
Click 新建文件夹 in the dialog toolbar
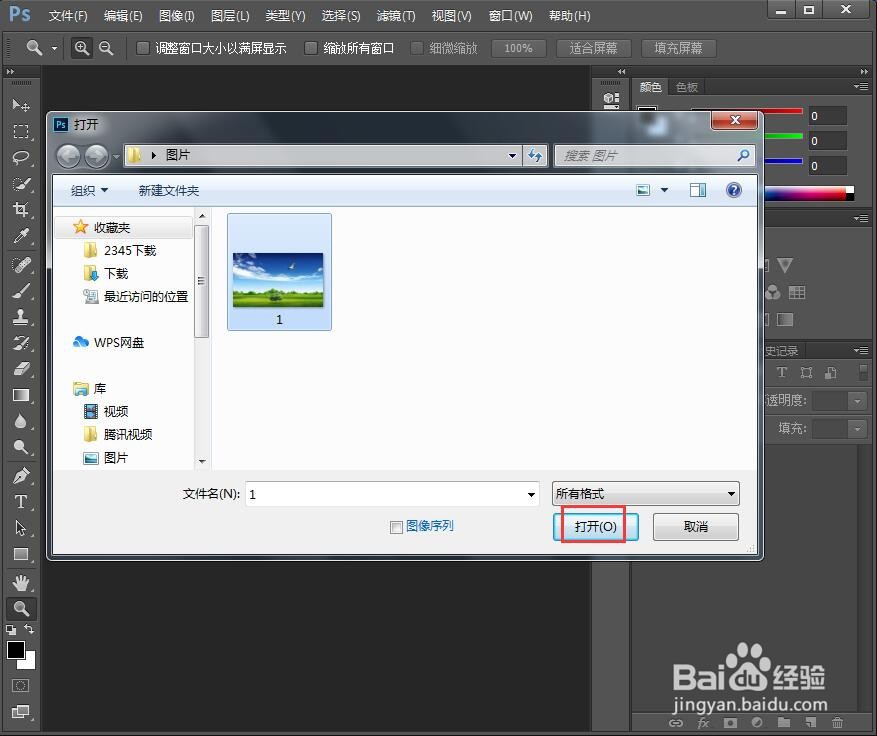(x=168, y=190)
